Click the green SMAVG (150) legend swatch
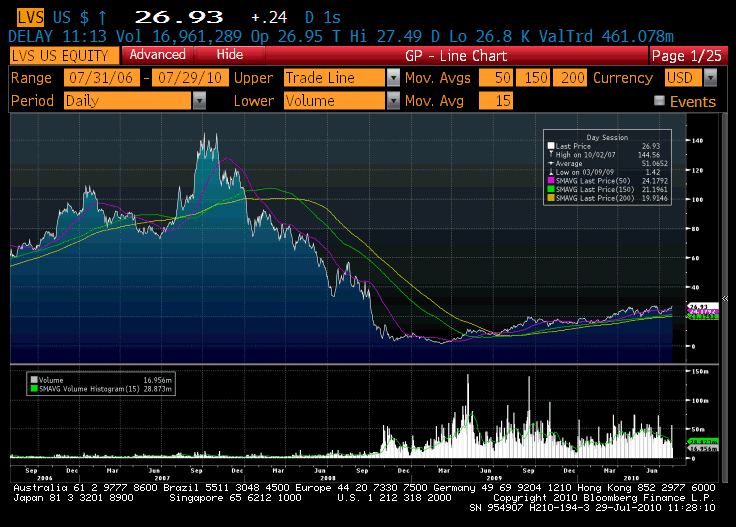This screenshot has width=736, height=527. 551,189
